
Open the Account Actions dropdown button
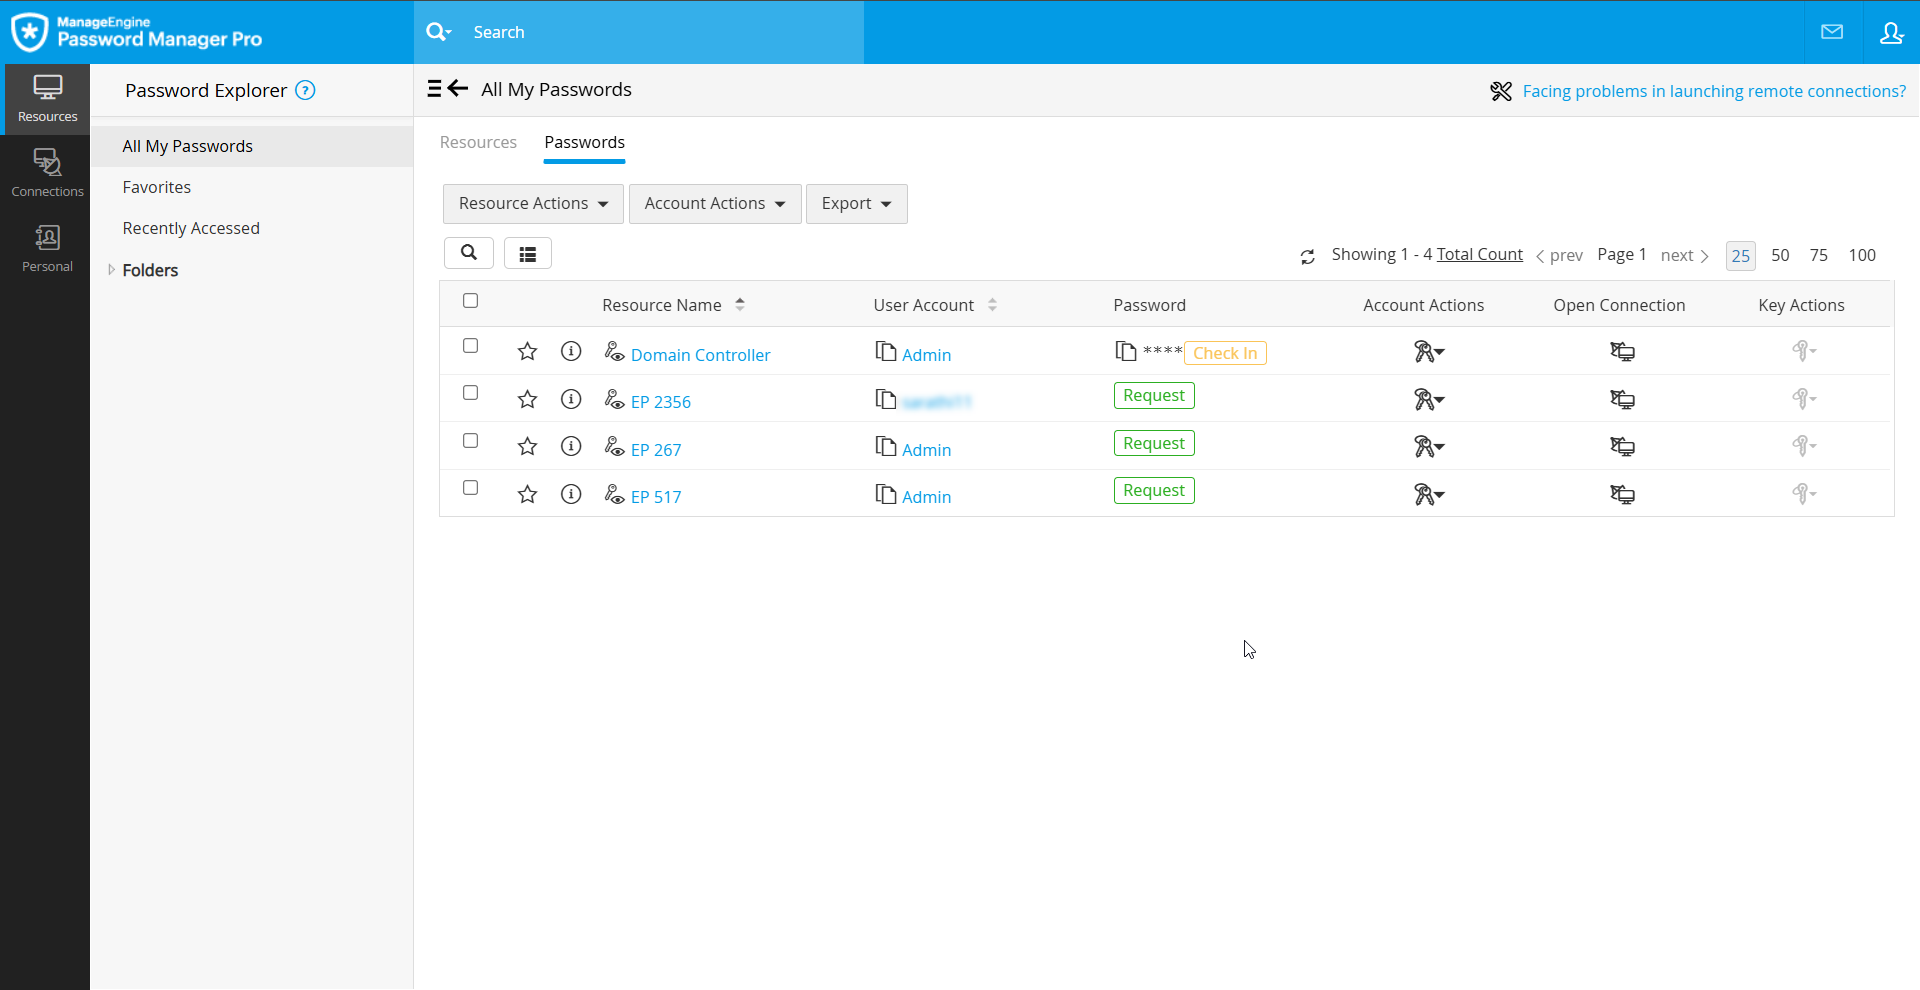(715, 204)
